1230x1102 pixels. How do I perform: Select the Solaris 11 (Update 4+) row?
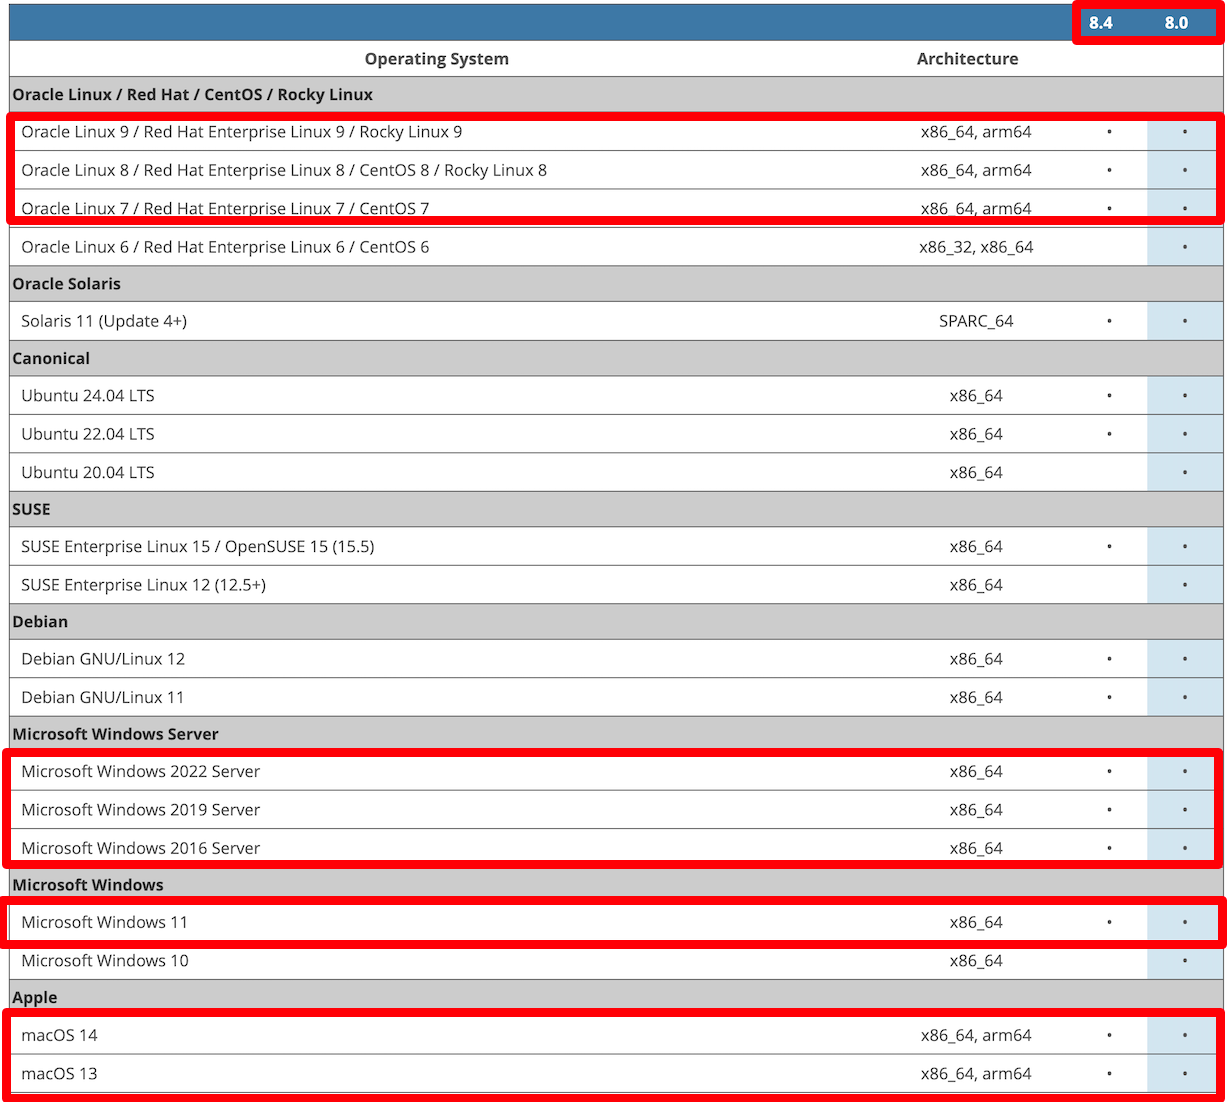616,321
